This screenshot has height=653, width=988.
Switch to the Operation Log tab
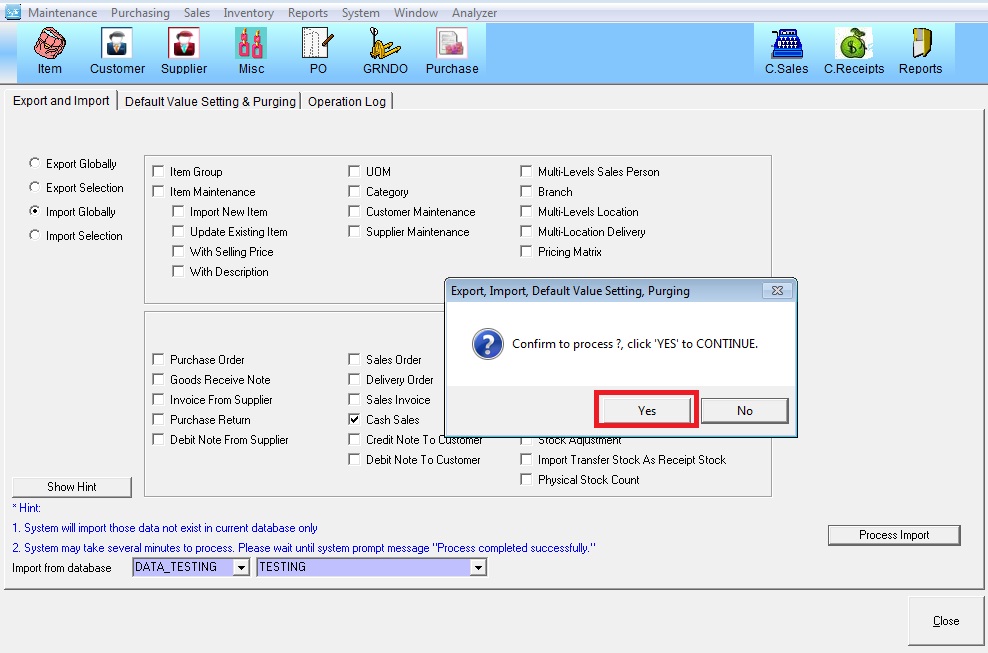coord(348,102)
